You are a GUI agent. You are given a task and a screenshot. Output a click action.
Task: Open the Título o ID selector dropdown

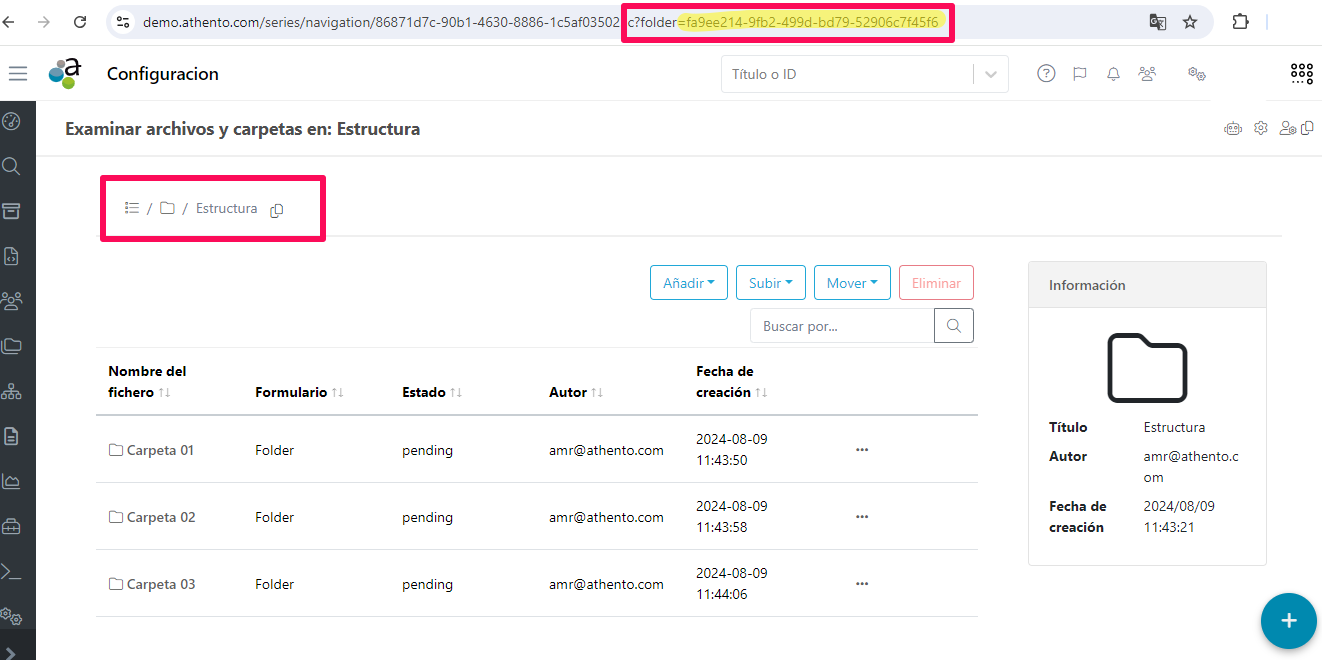click(990, 74)
